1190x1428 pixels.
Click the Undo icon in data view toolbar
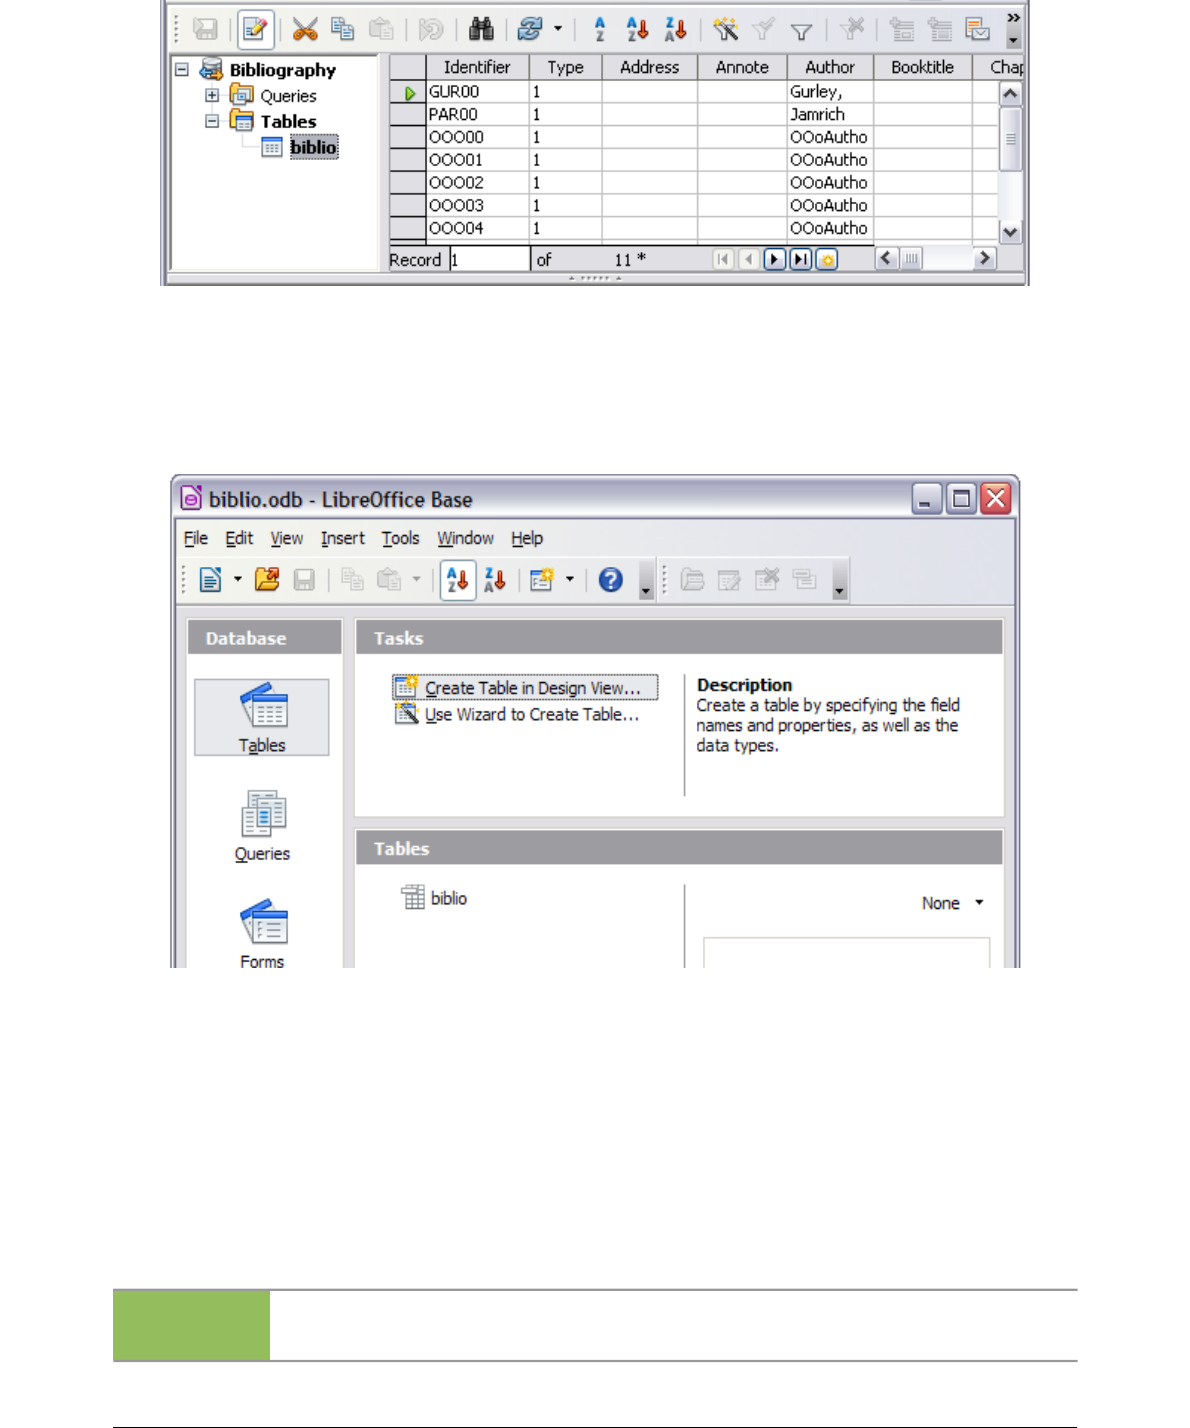(x=431, y=30)
